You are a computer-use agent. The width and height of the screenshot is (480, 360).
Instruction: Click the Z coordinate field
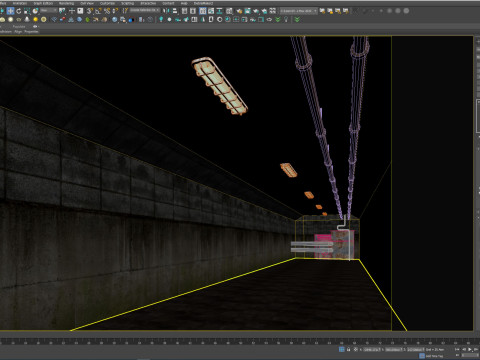pyautogui.click(x=416, y=349)
